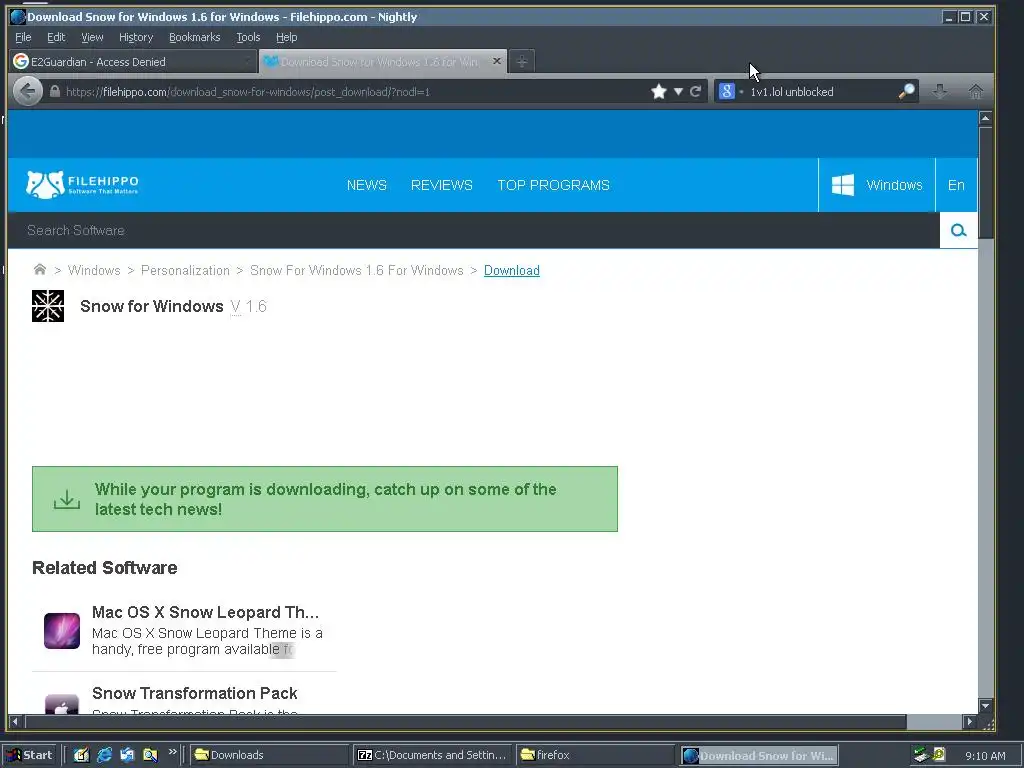Open the History menu
1024x768 pixels.
pyautogui.click(x=136, y=37)
